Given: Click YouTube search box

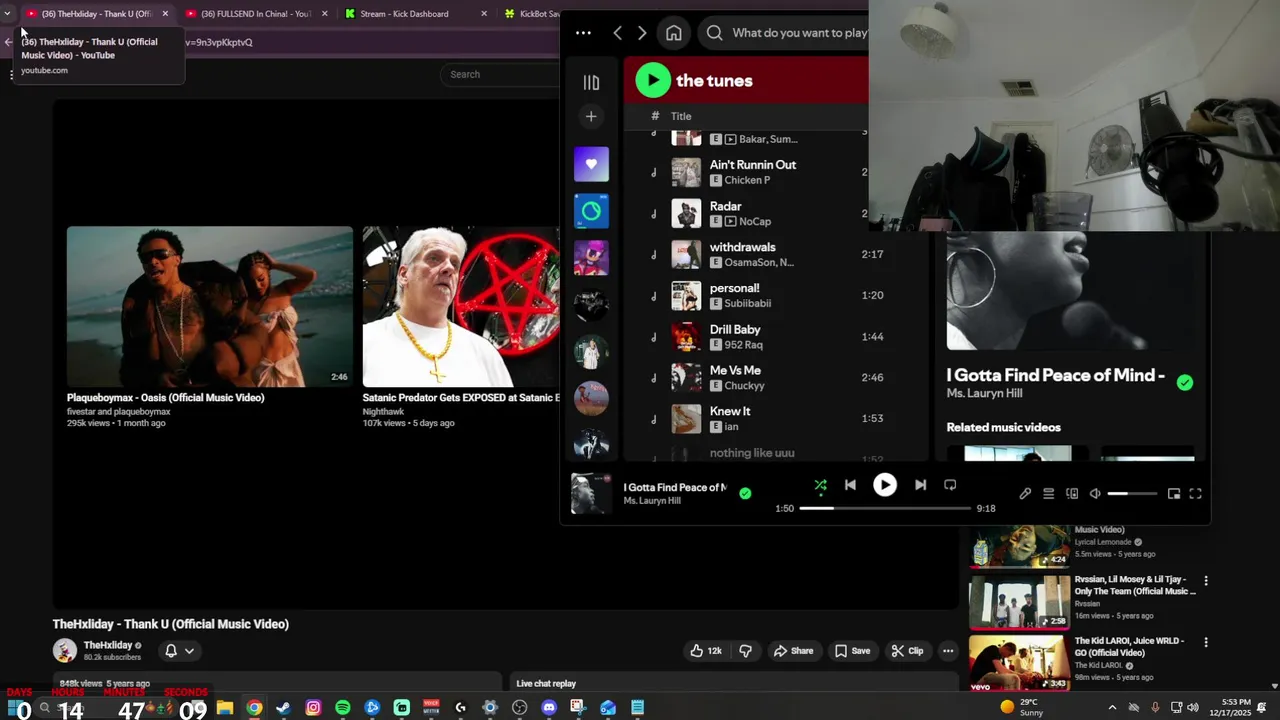Looking at the screenshot, I should (x=500, y=74).
